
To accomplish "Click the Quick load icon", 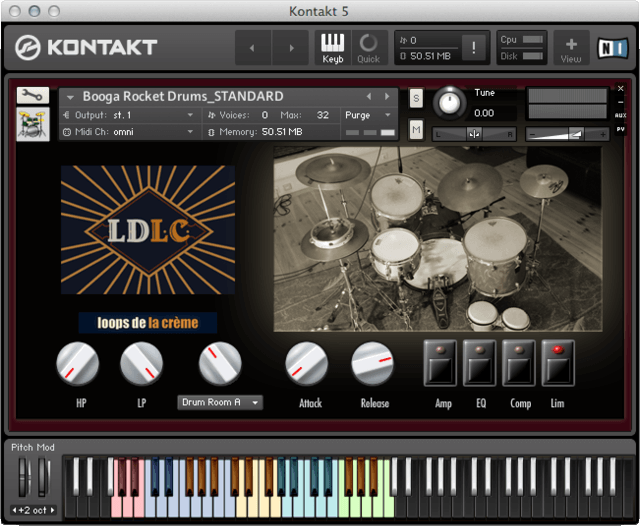I will pyautogui.click(x=369, y=47).
